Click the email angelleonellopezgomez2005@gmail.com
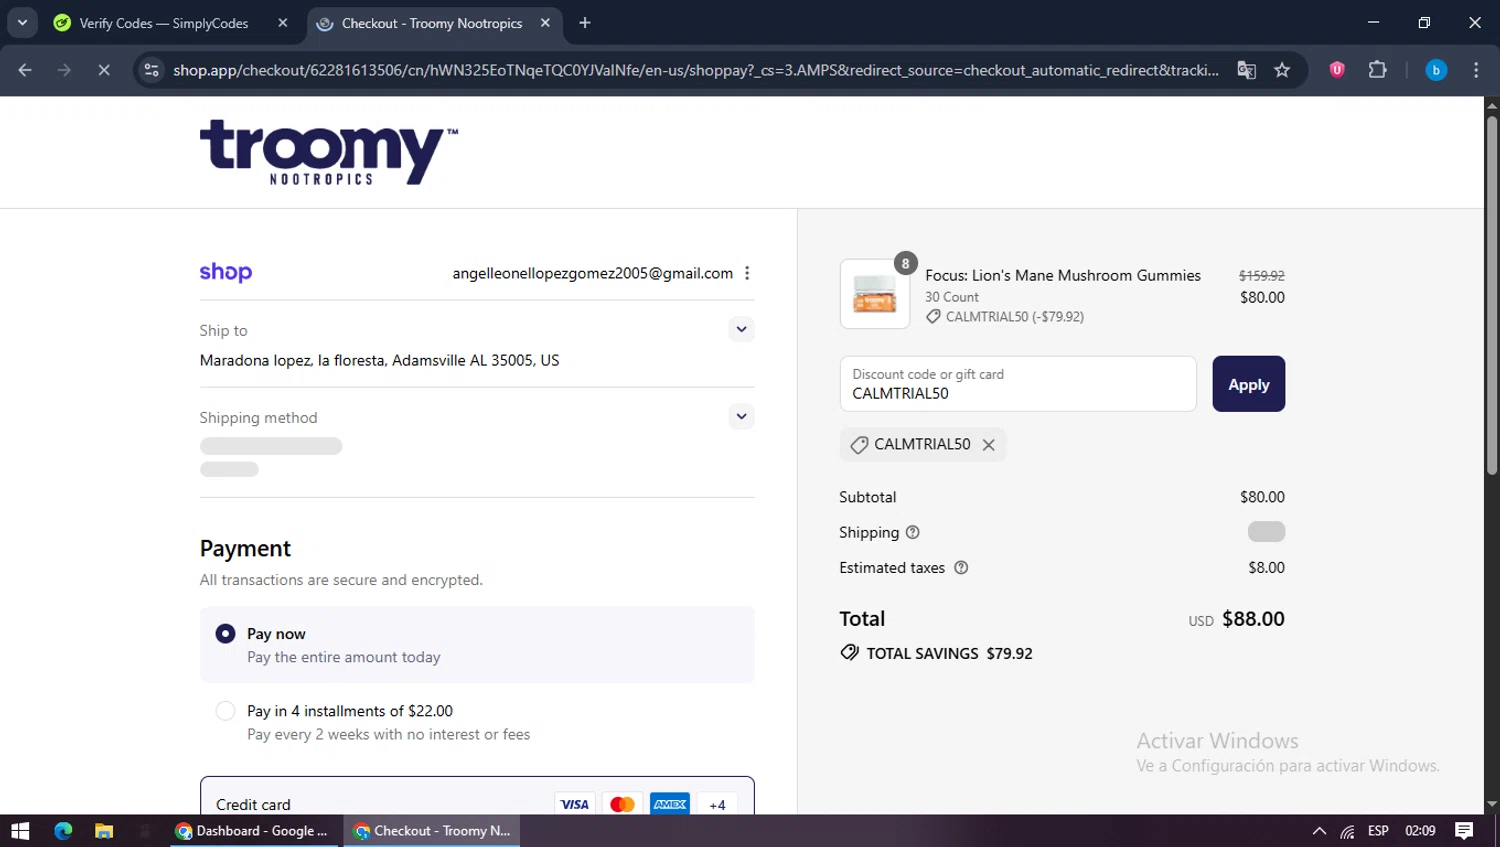Image resolution: width=1500 pixels, height=847 pixels. [592, 273]
